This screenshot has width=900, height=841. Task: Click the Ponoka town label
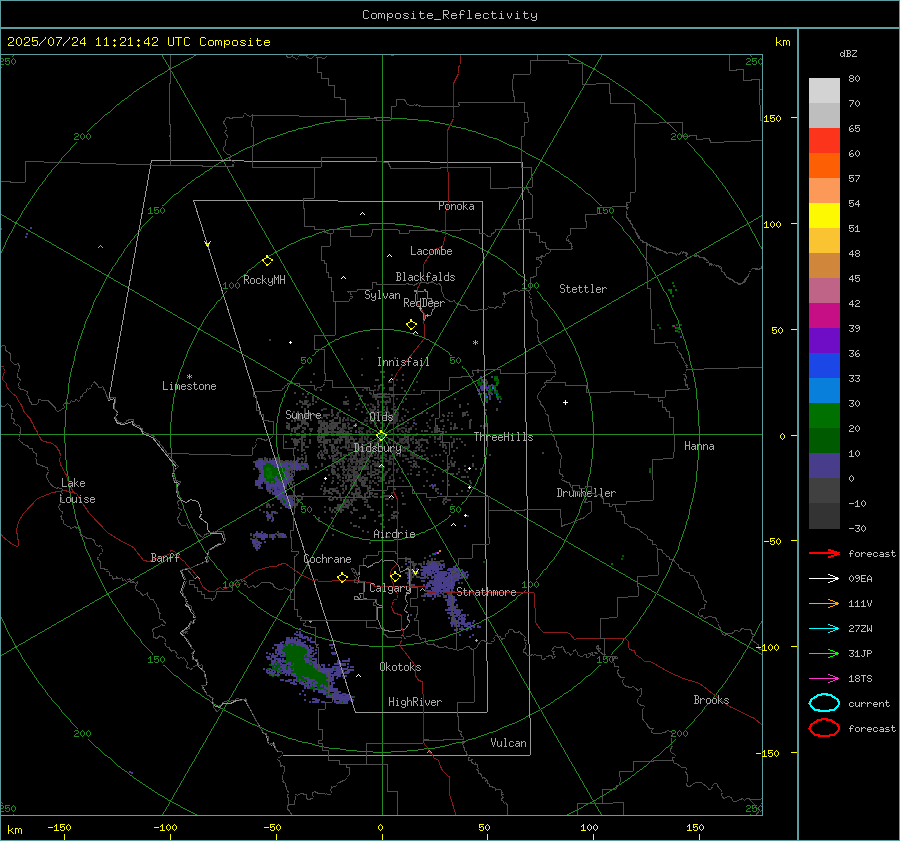(456, 207)
